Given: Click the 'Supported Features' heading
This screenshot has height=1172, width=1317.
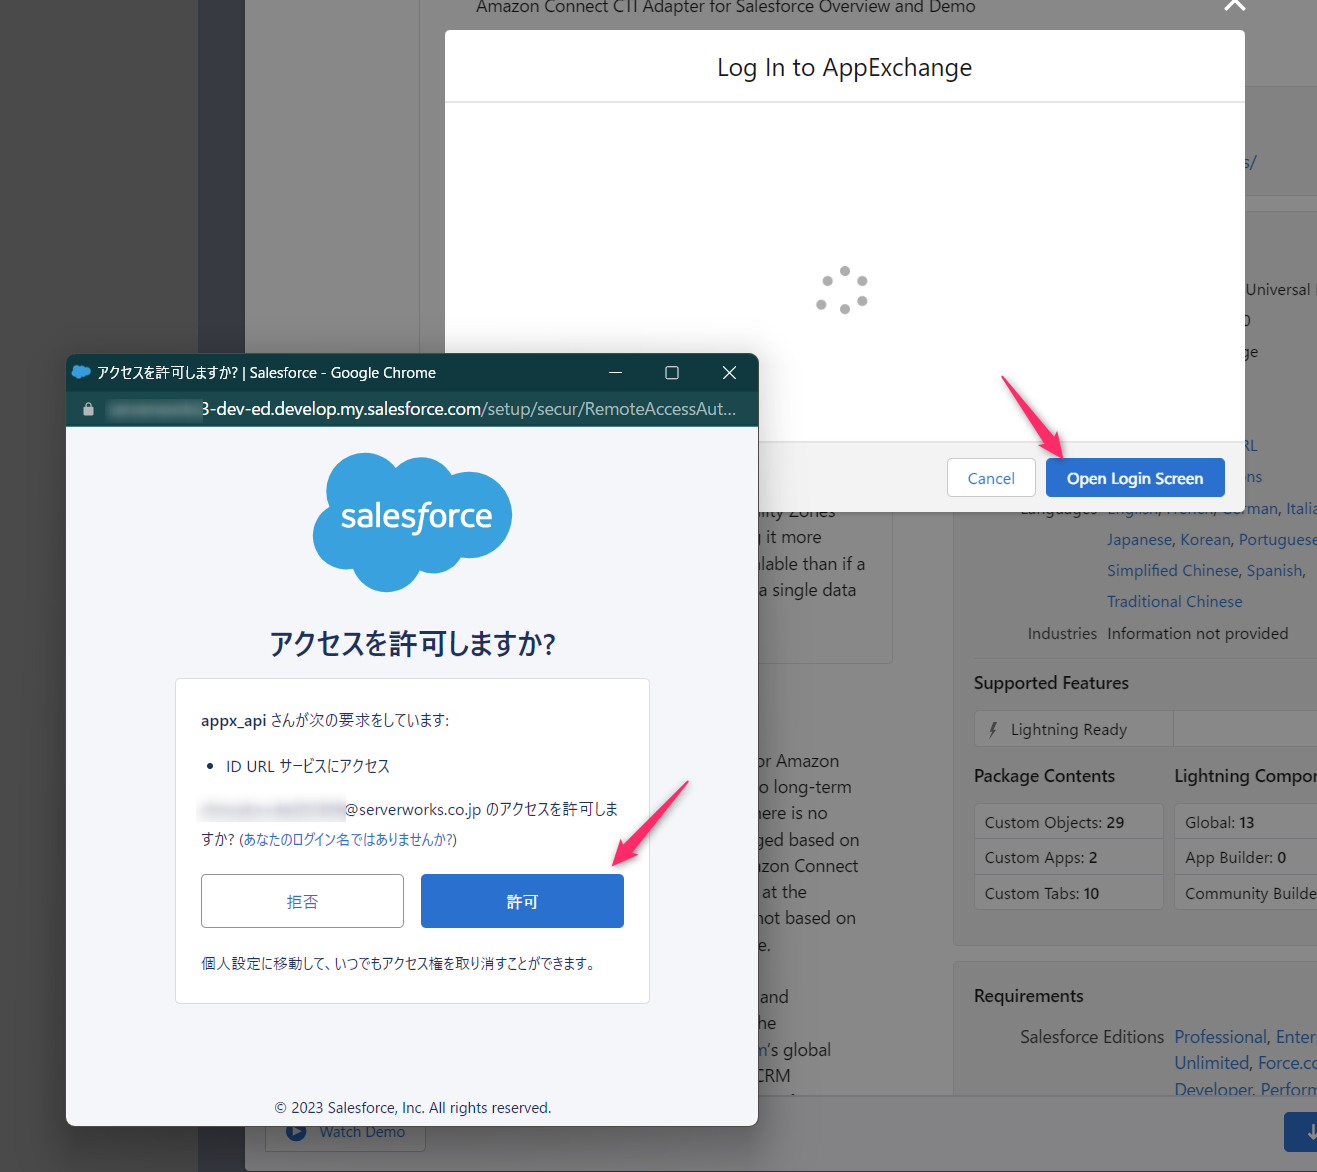Looking at the screenshot, I should click(x=1051, y=683).
